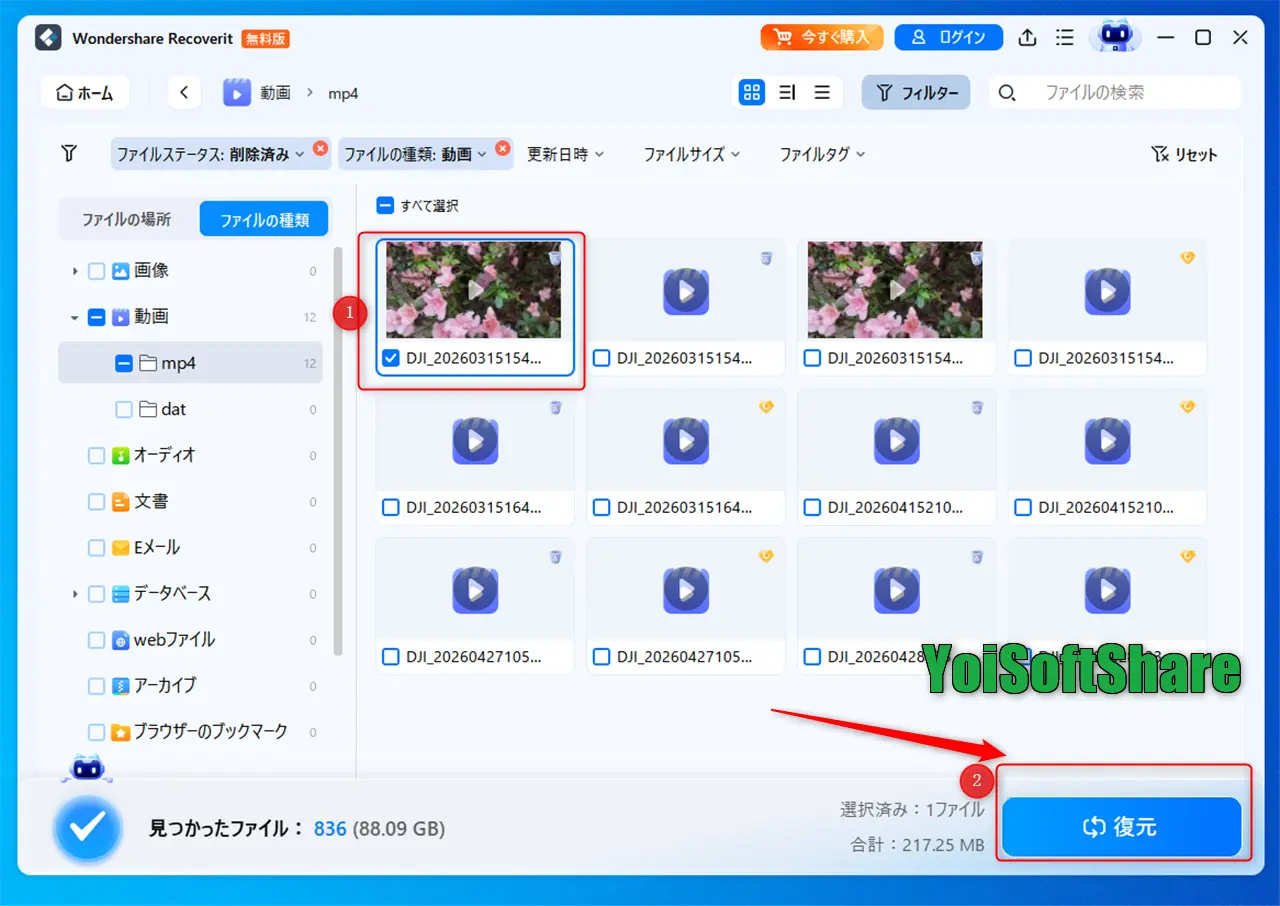Toggle the 画像 checkbox in the tree
Viewport: 1280px width, 906px height.
coord(97,271)
